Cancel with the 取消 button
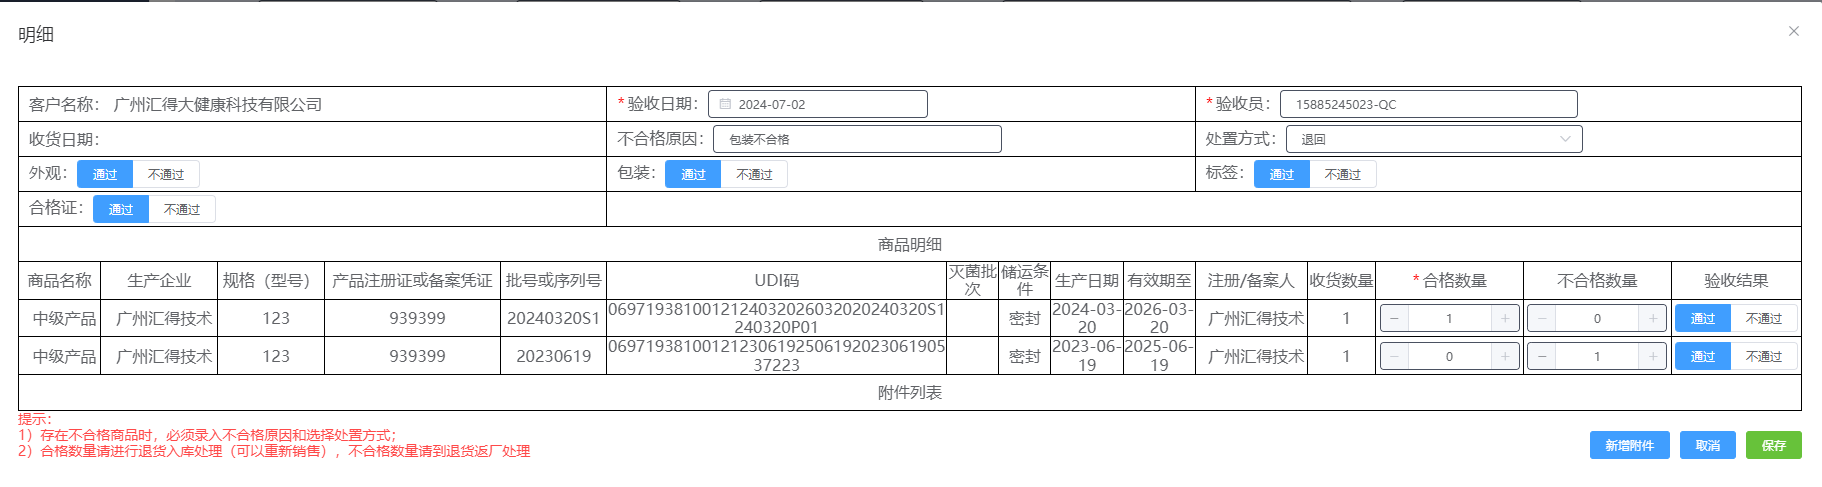The width and height of the screenshot is (1822, 487). pyautogui.click(x=1707, y=445)
